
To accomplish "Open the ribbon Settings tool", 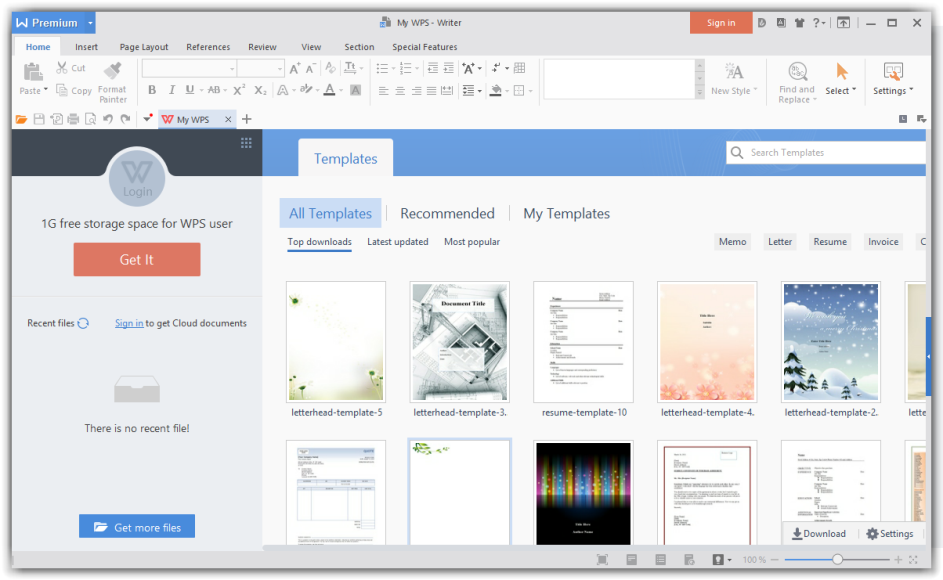I will click(x=892, y=80).
